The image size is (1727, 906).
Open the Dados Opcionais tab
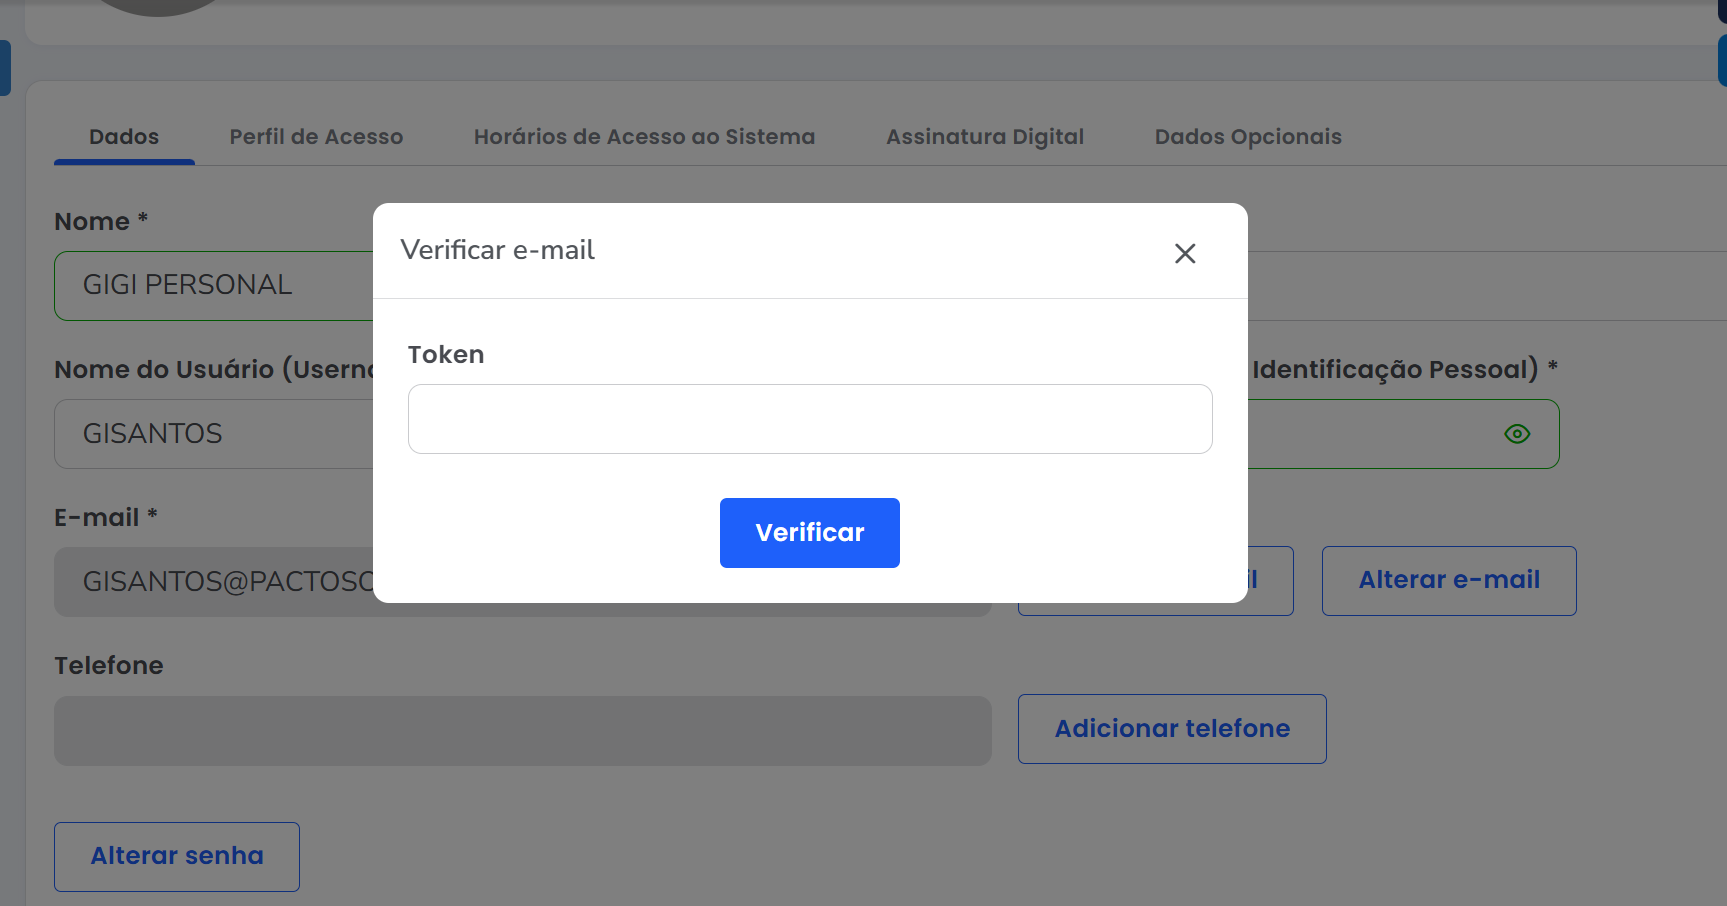tap(1248, 137)
